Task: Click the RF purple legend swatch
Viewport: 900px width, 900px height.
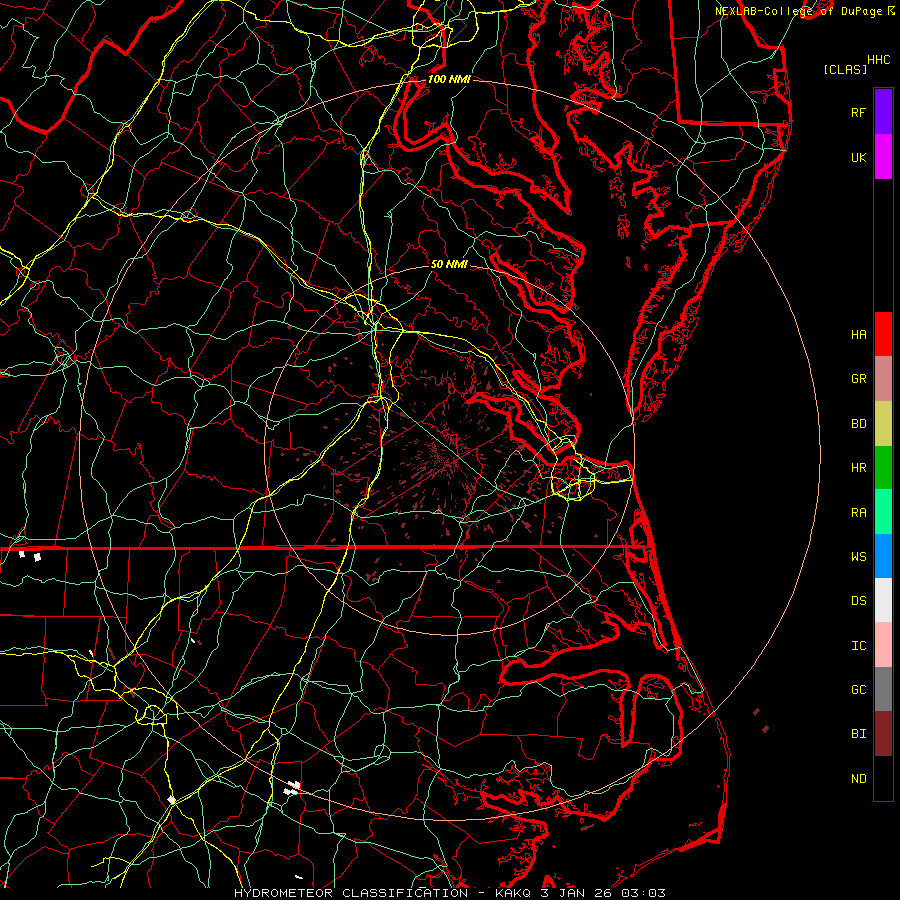Action: click(x=883, y=112)
